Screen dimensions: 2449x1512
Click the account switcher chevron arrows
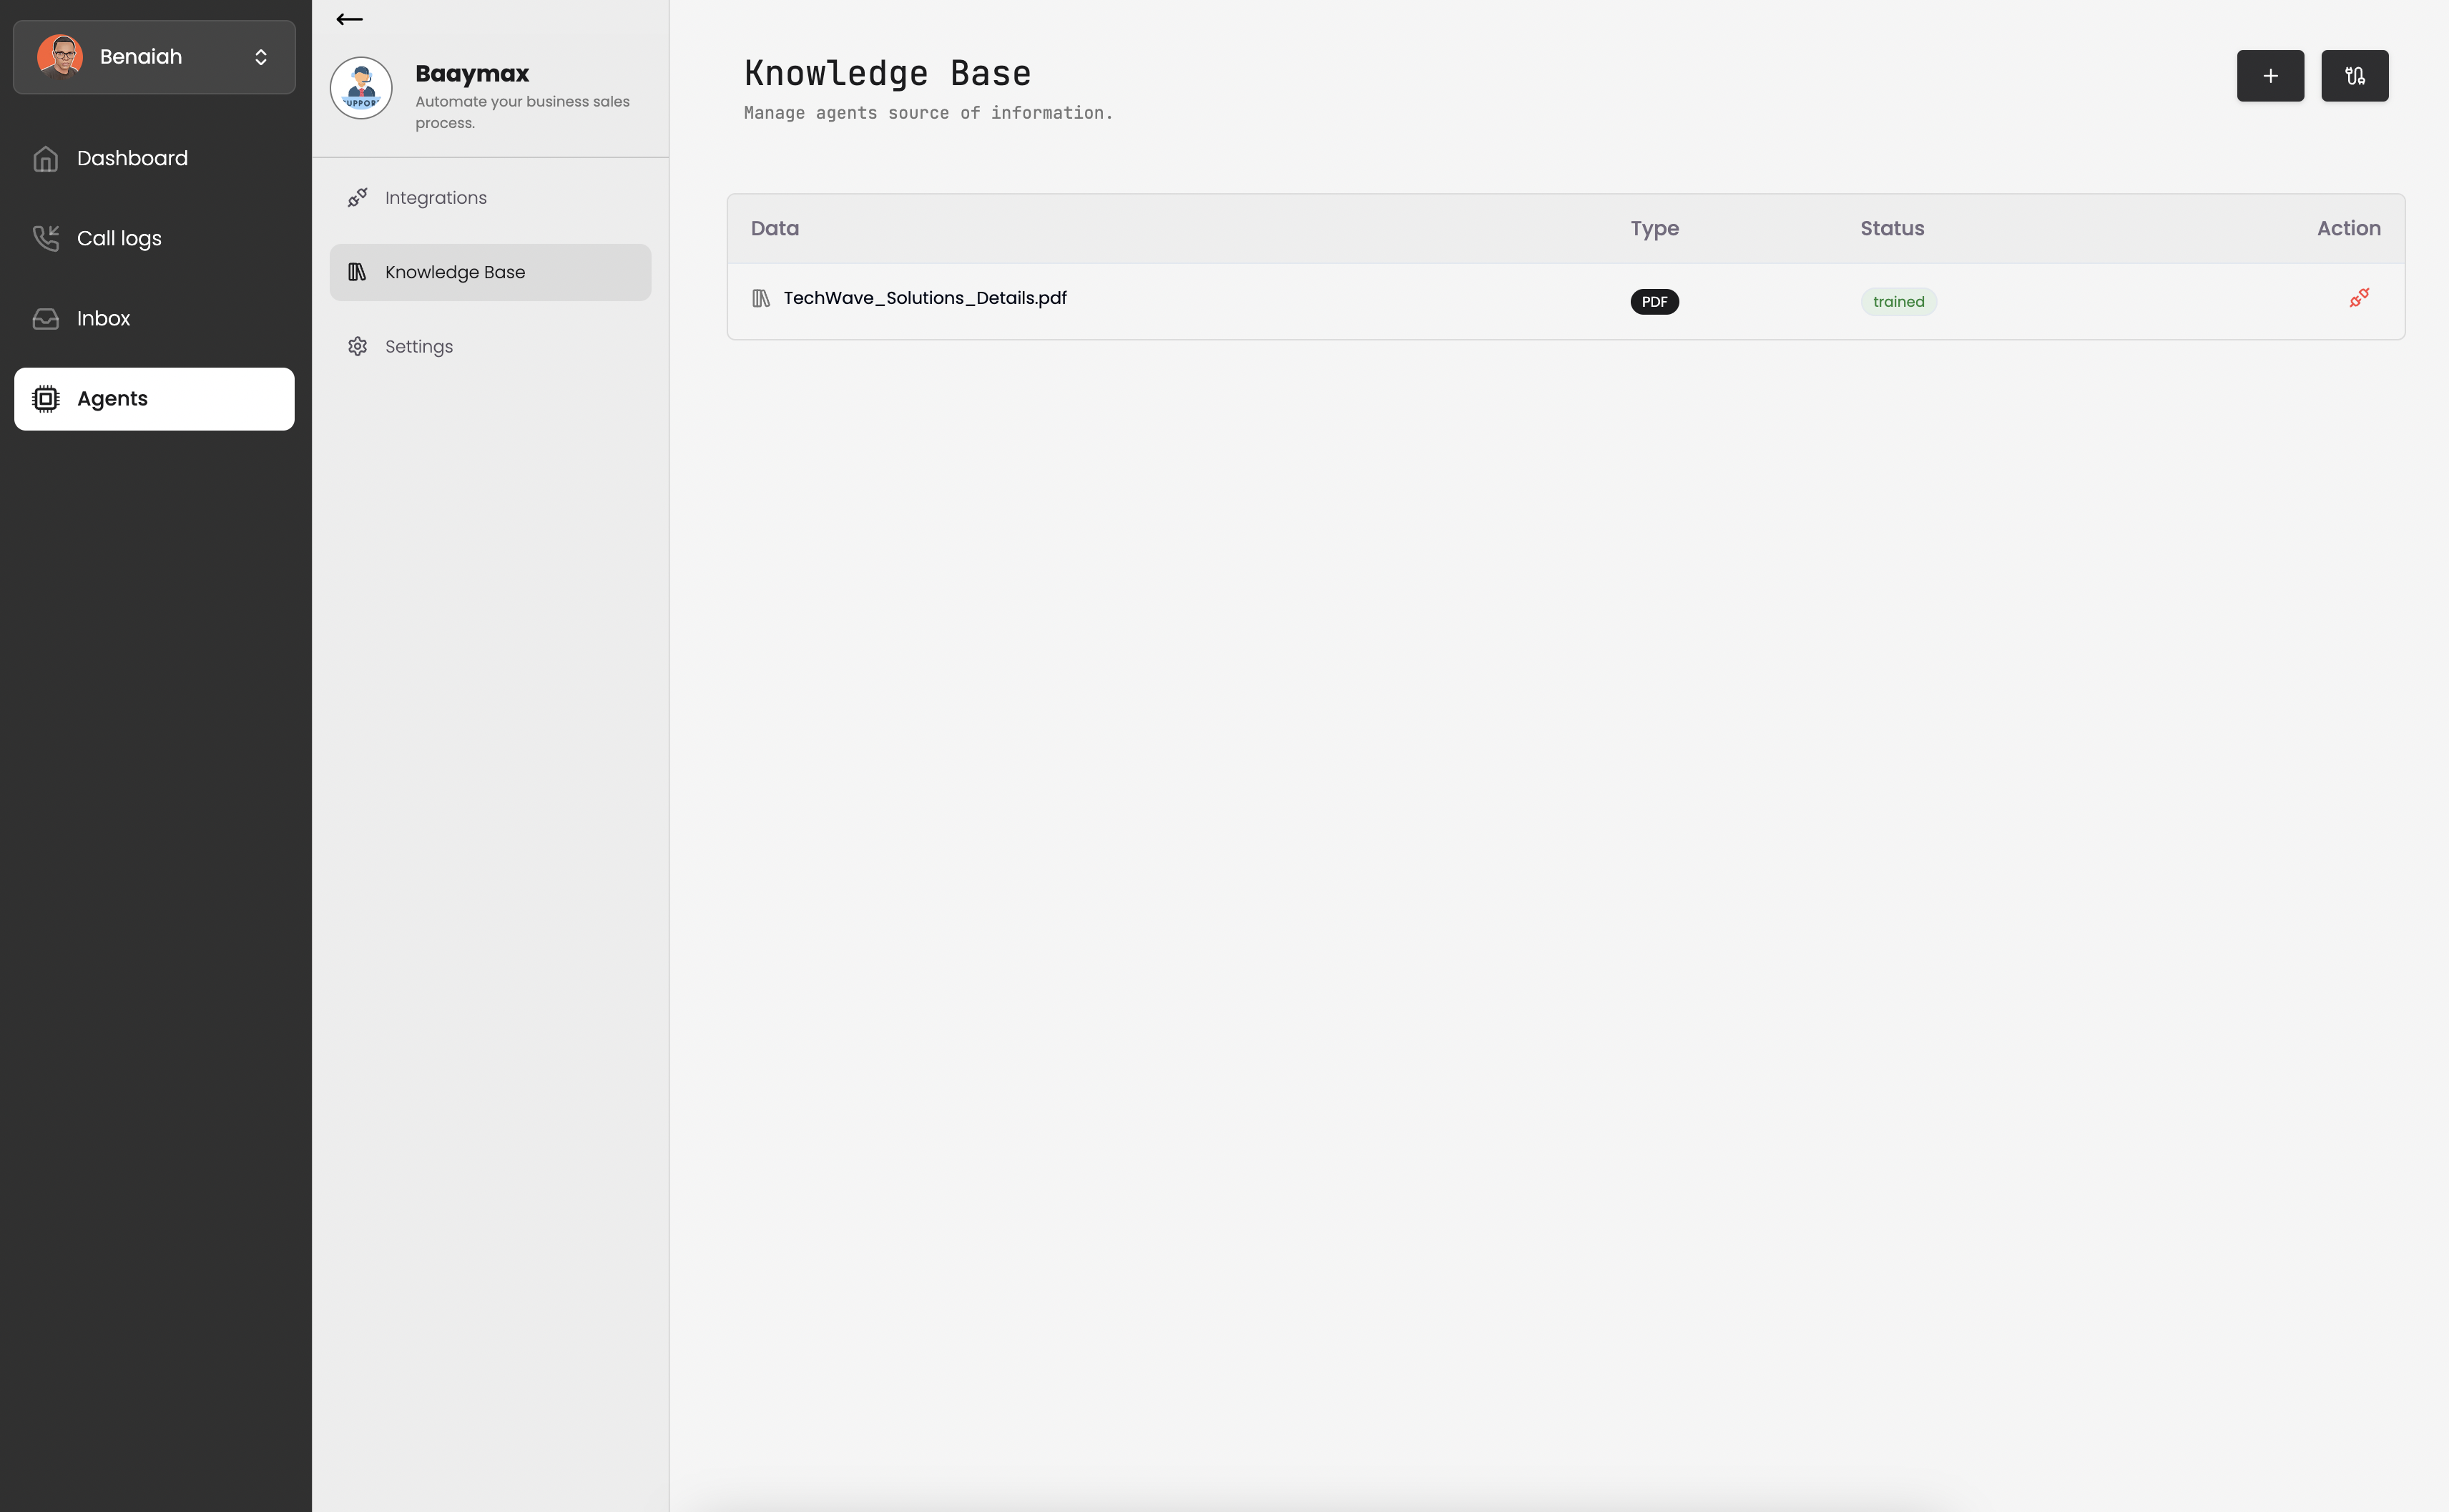pos(261,57)
